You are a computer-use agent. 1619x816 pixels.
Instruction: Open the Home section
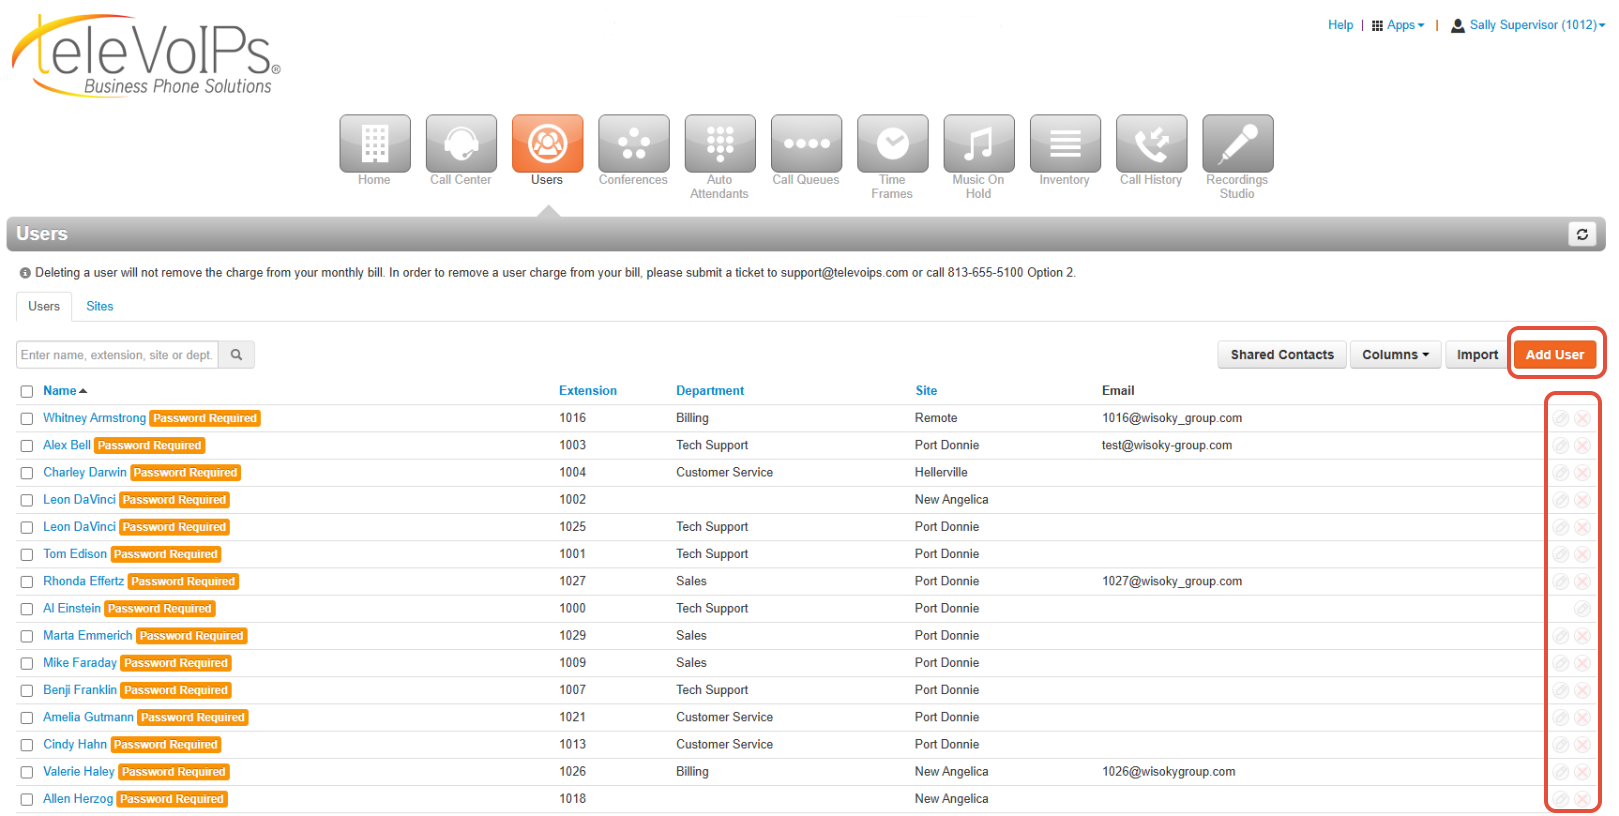374,144
